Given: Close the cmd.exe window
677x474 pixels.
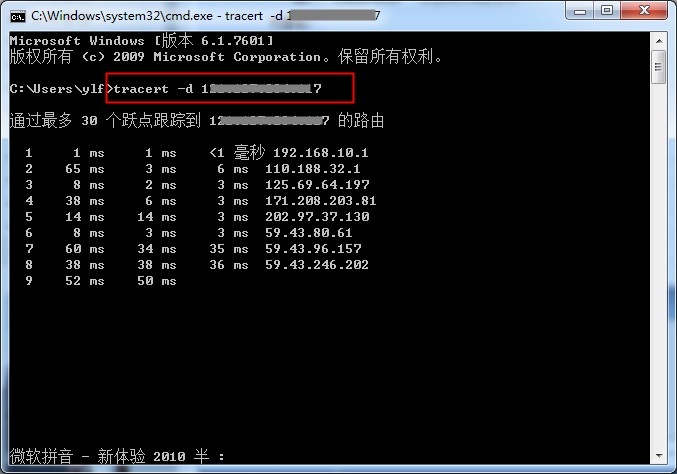Looking at the screenshot, I should 644,11.
